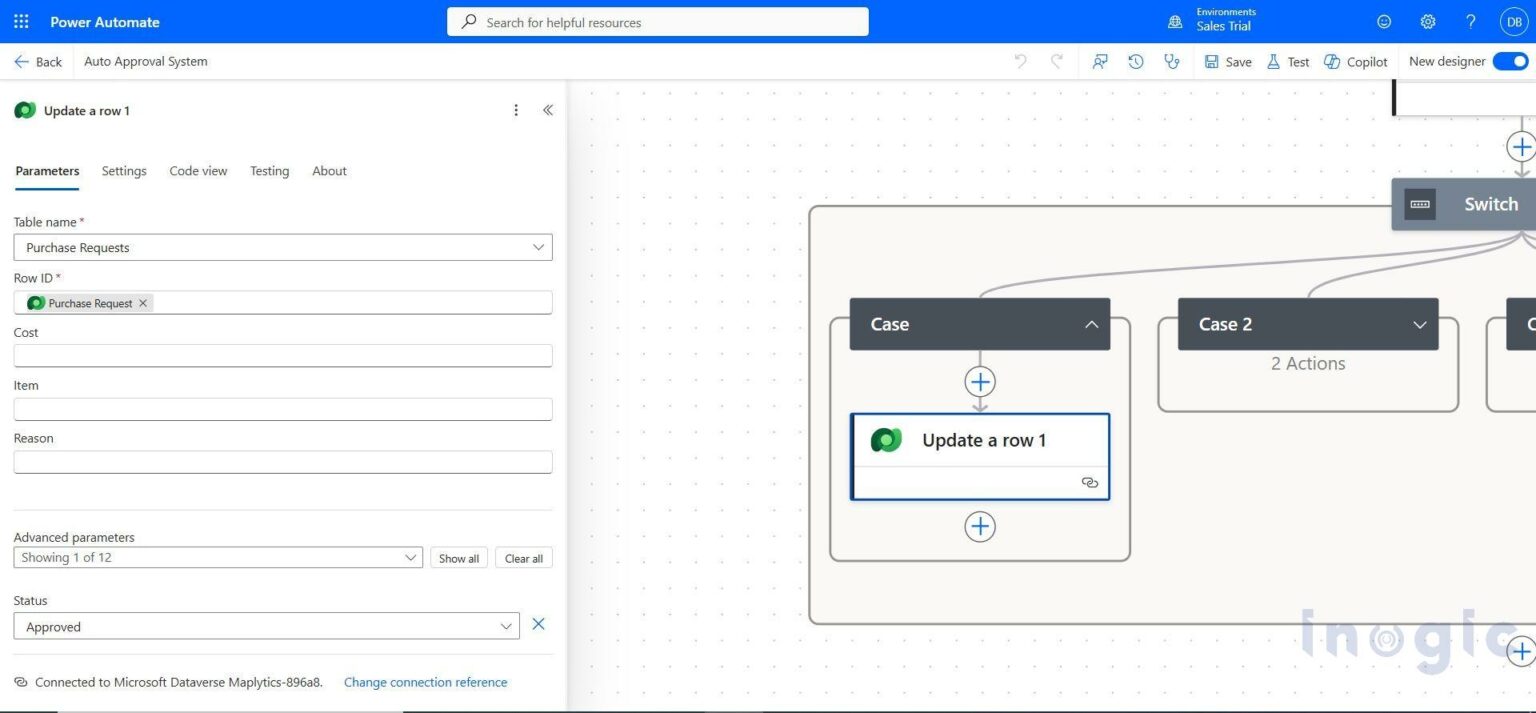
Task: Click the insert step plus above Switch
Action: coord(1521,147)
